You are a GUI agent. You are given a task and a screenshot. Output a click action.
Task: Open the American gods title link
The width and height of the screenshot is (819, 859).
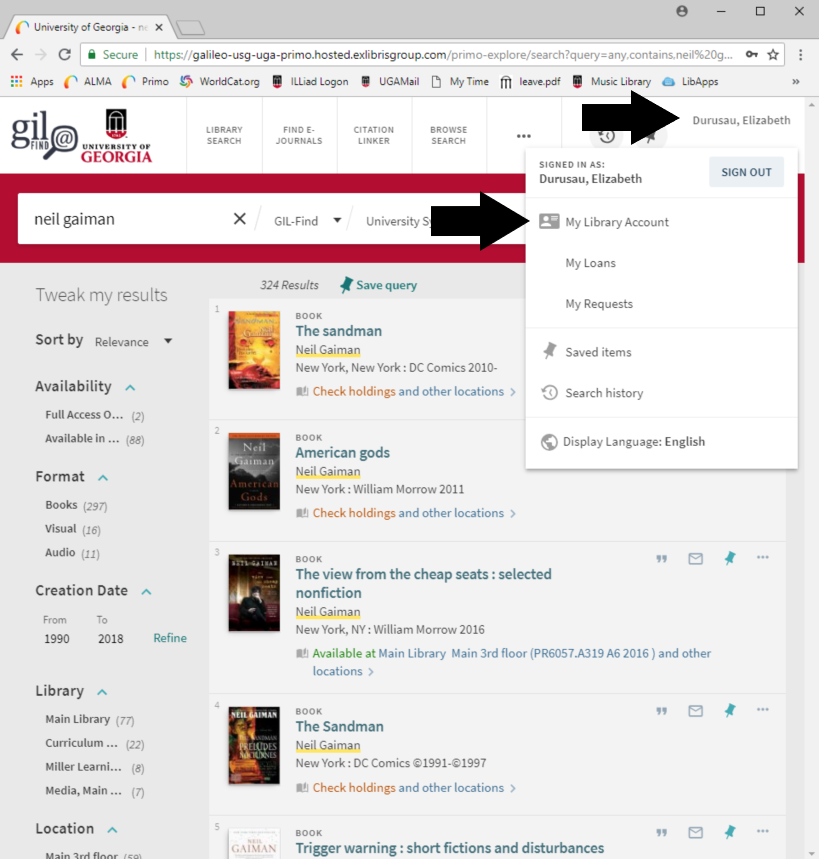tap(342, 453)
